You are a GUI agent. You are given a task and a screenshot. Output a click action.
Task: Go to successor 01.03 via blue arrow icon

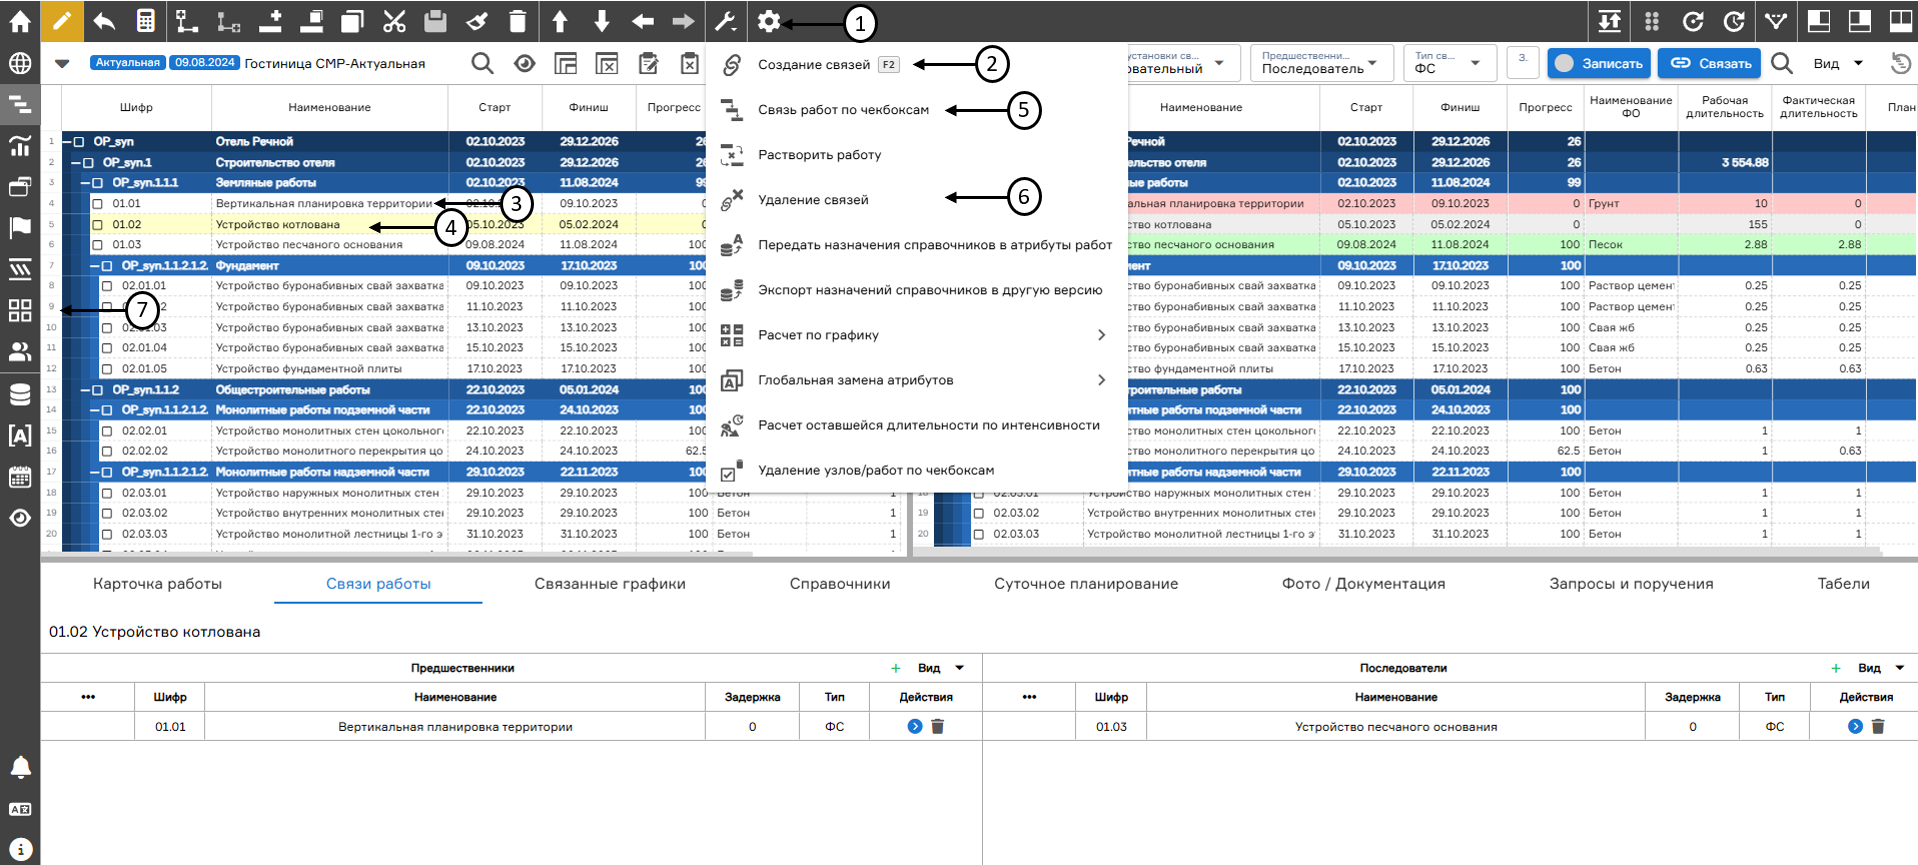[x=1855, y=727]
